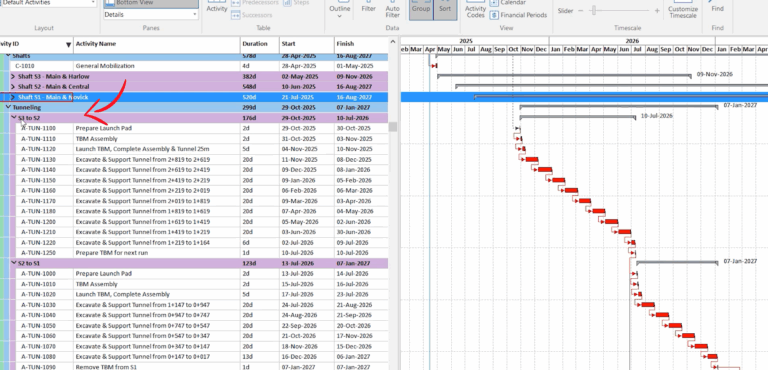The height and width of the screenshot is (370, 768).
Task: Toggle the Bottom View pane button
Action: point(151,3)
